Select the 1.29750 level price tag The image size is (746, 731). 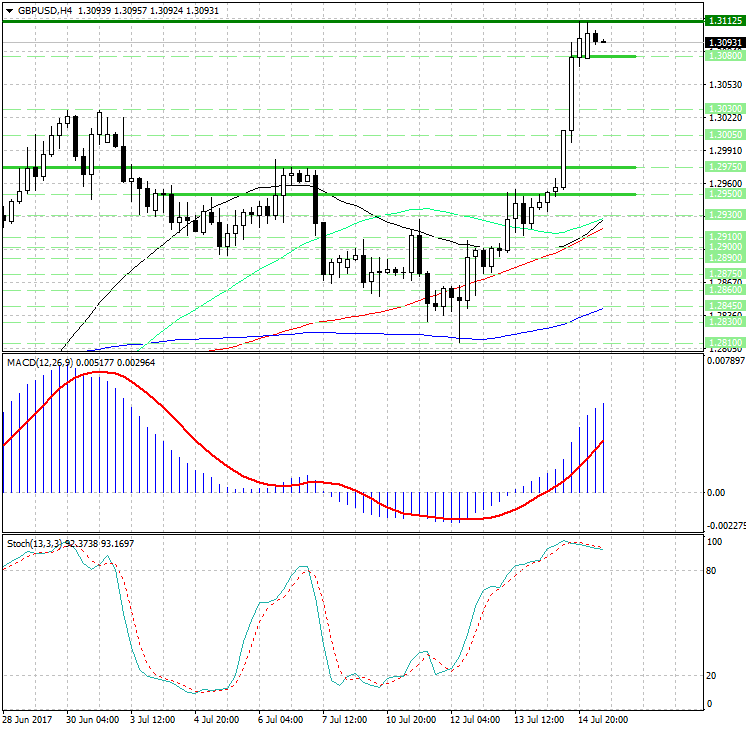point(723,167)
